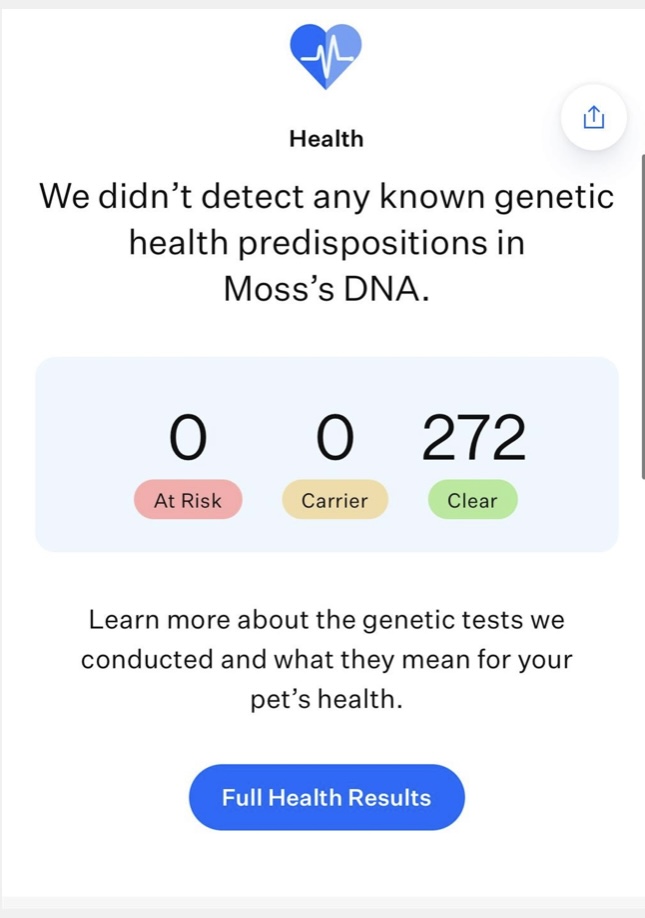
Task: Click the Health section heading
Action: click(x=326, y=139)
